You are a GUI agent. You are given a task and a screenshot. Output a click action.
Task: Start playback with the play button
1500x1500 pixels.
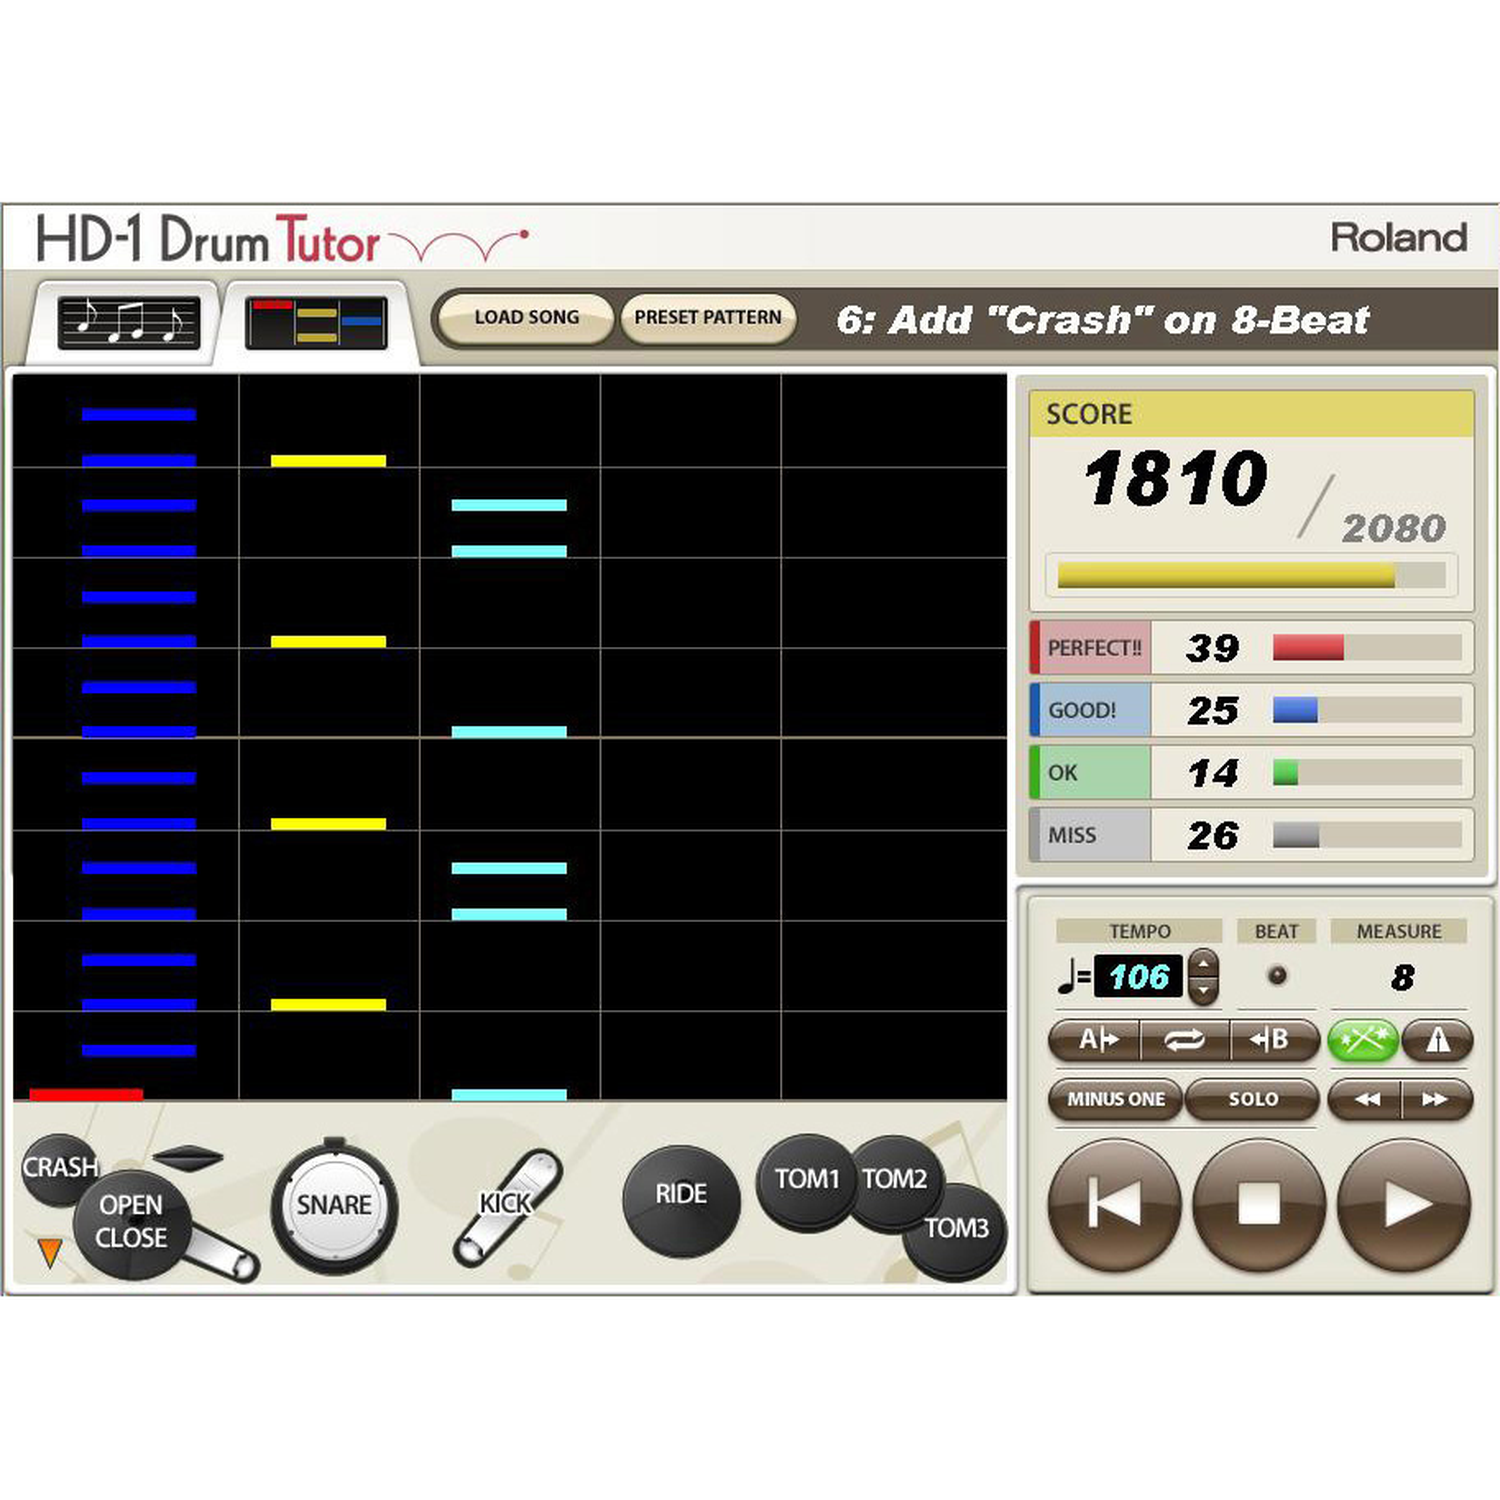pos(1404,1204)
